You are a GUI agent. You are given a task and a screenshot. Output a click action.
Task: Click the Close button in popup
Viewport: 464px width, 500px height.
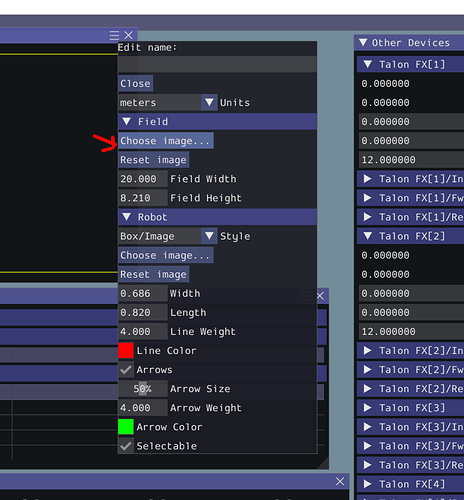[x=136, y=83]
